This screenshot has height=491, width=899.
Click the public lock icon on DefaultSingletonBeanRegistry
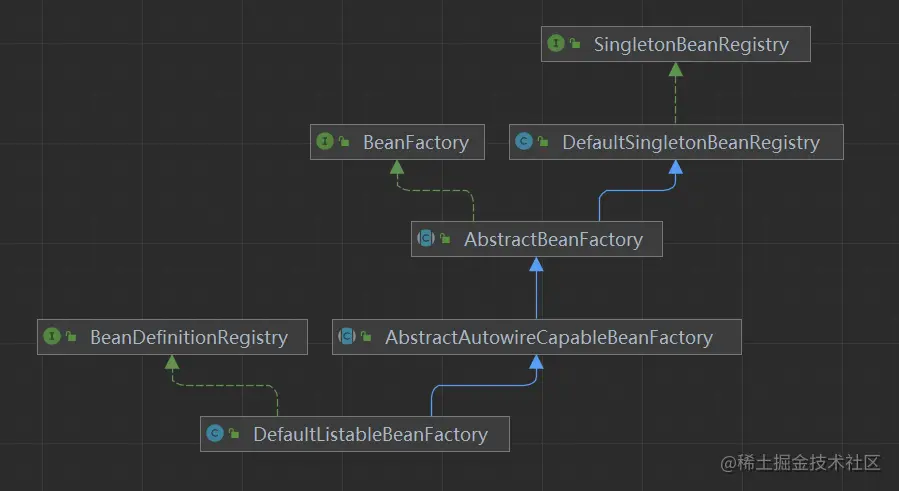point(543,141)
